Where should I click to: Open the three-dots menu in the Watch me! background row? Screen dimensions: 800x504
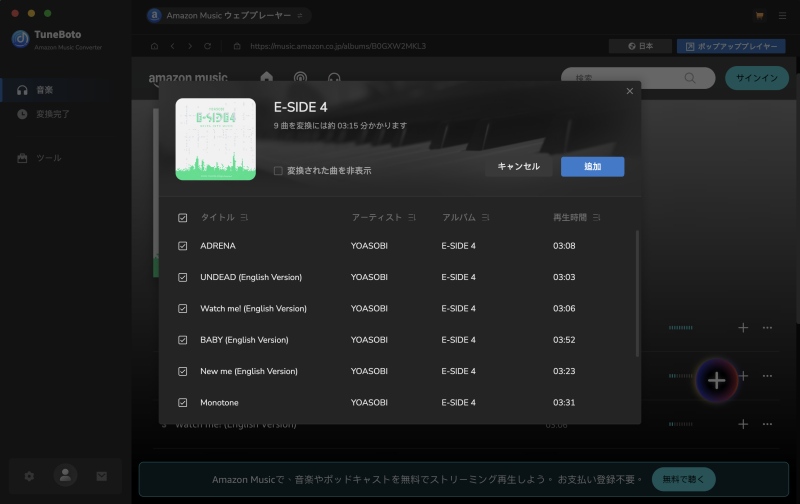coord(767,424)
